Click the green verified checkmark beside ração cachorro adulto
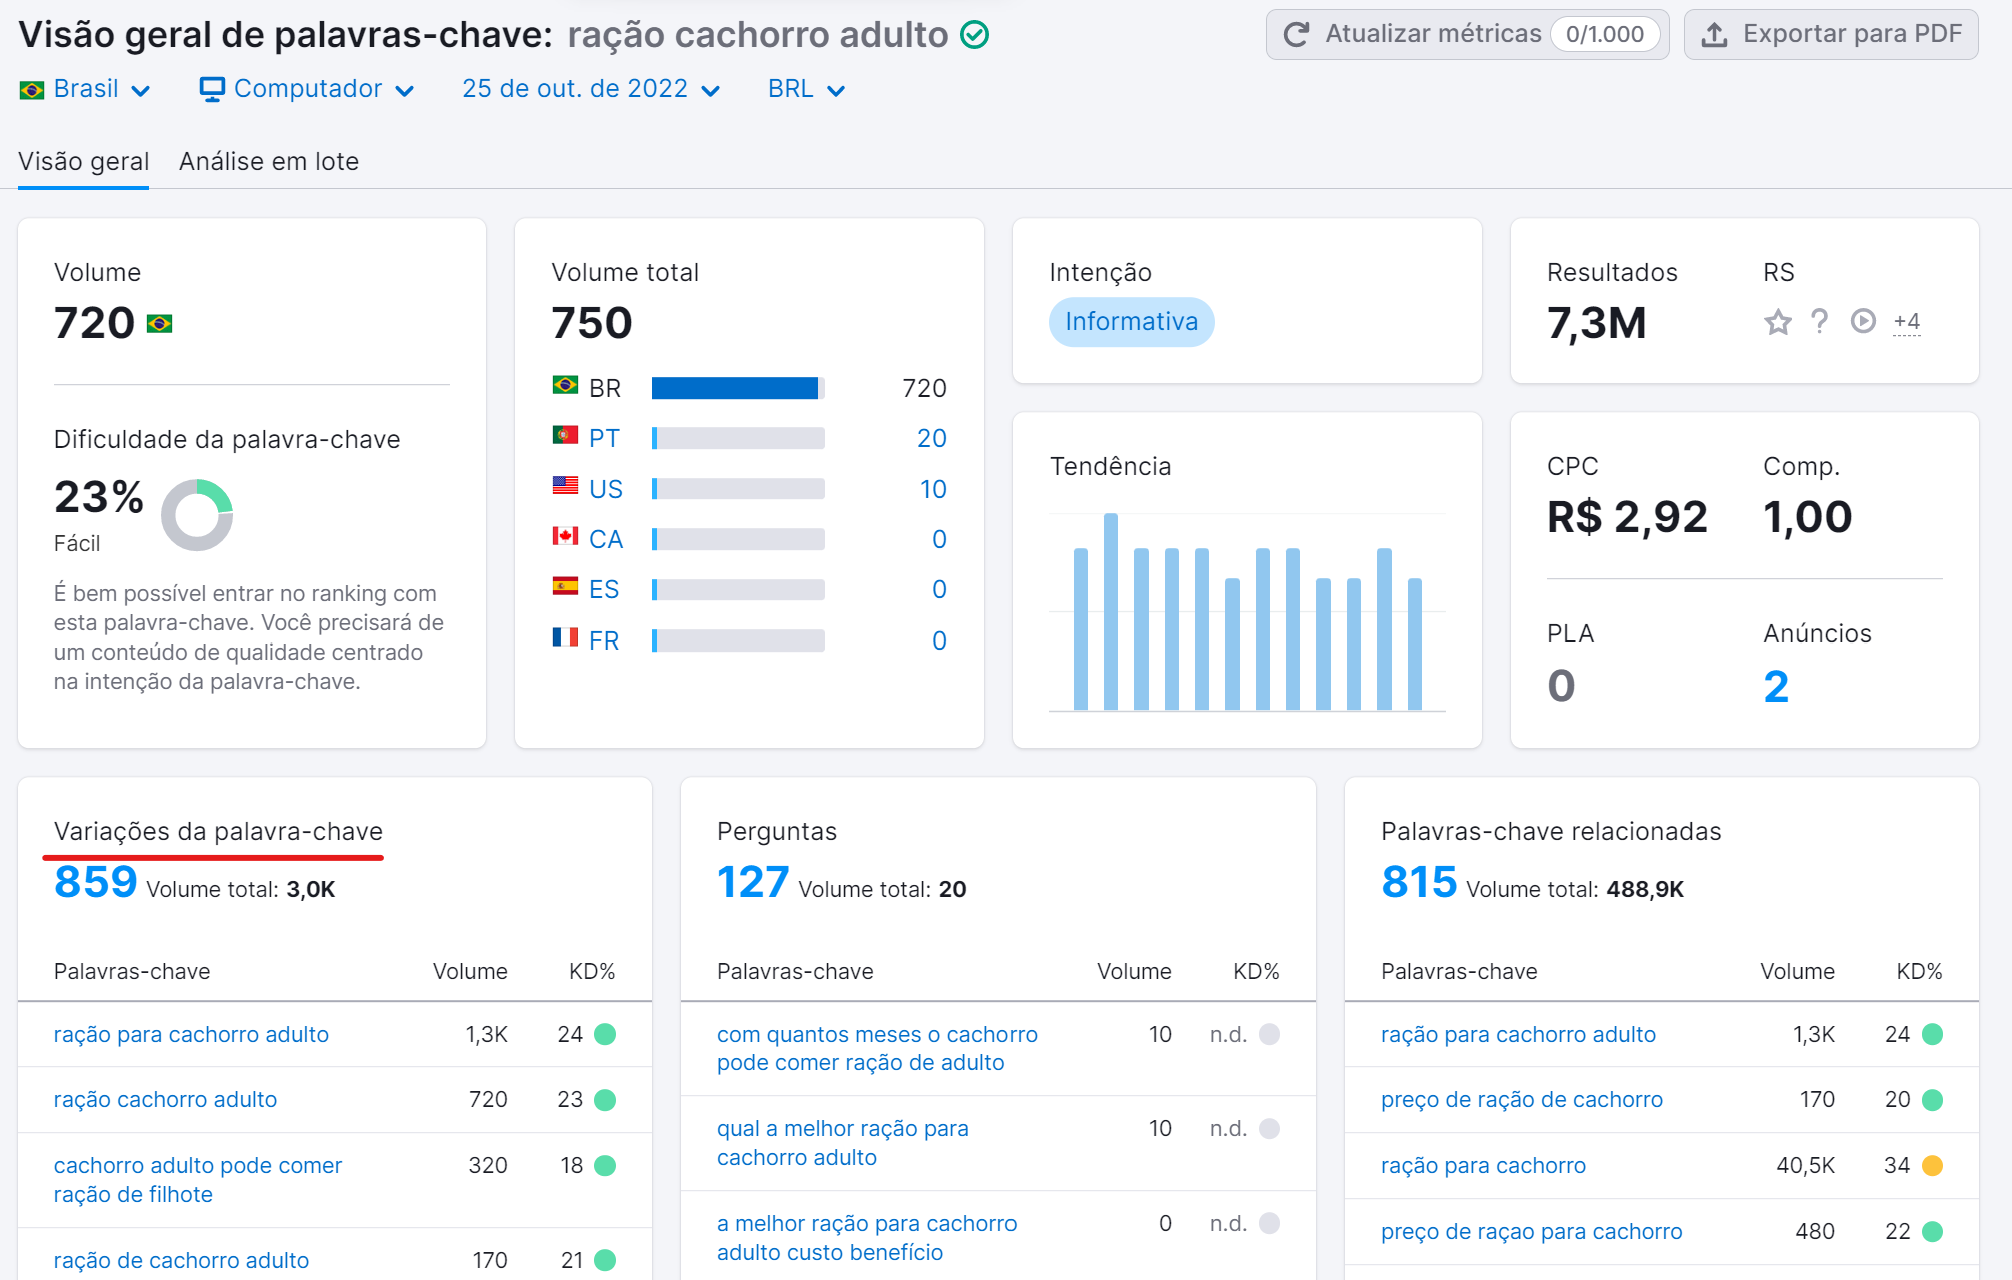Image resolution: width=2012 pixels, height=1280 pixels. pyautogui.click(x=974, y=35)
